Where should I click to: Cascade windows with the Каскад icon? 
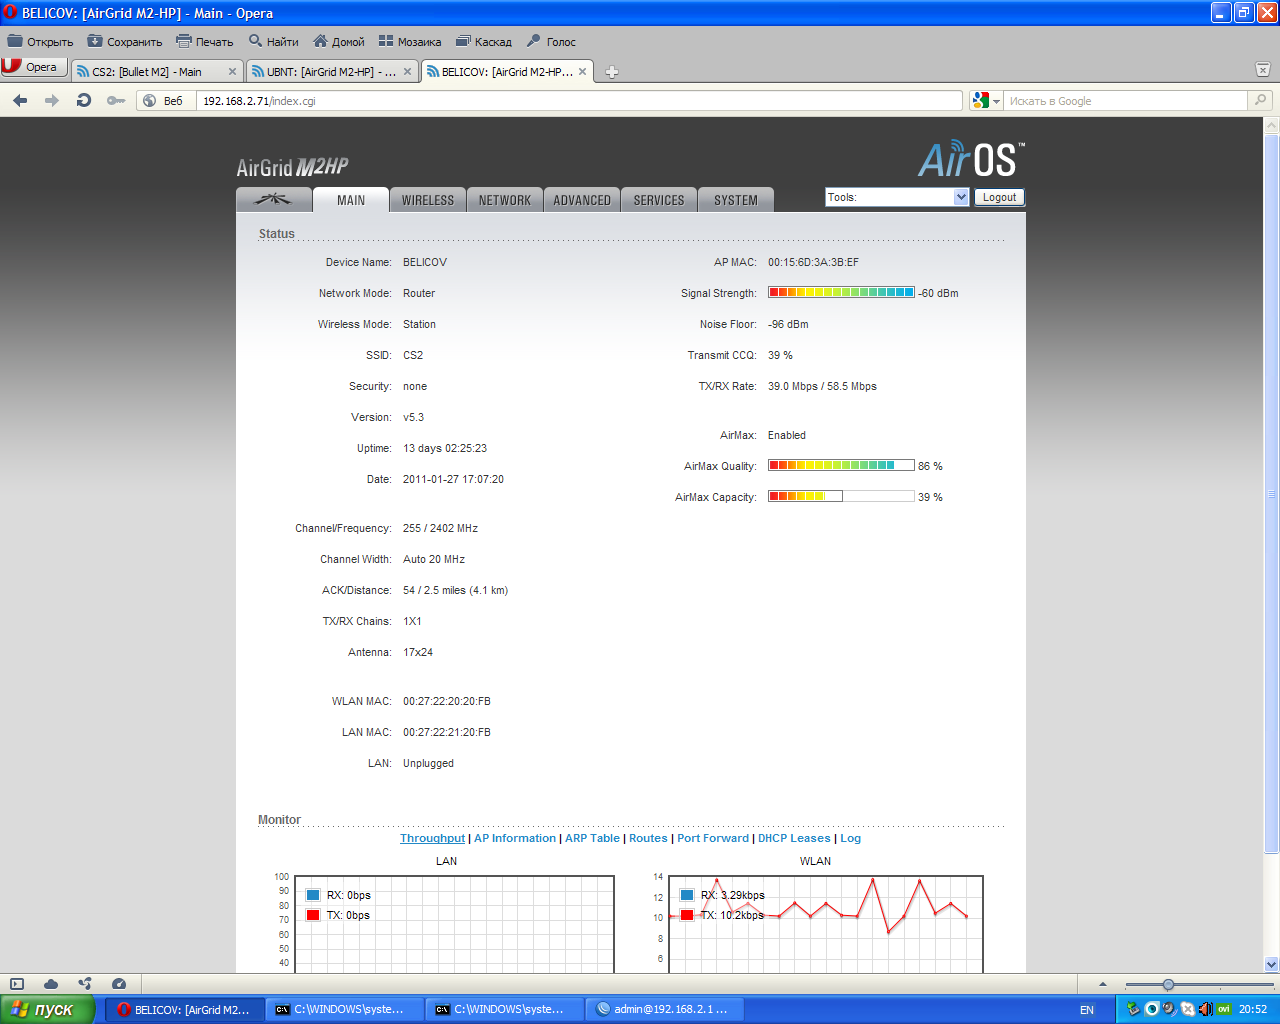pyautogui.click(x=463, y=41)
